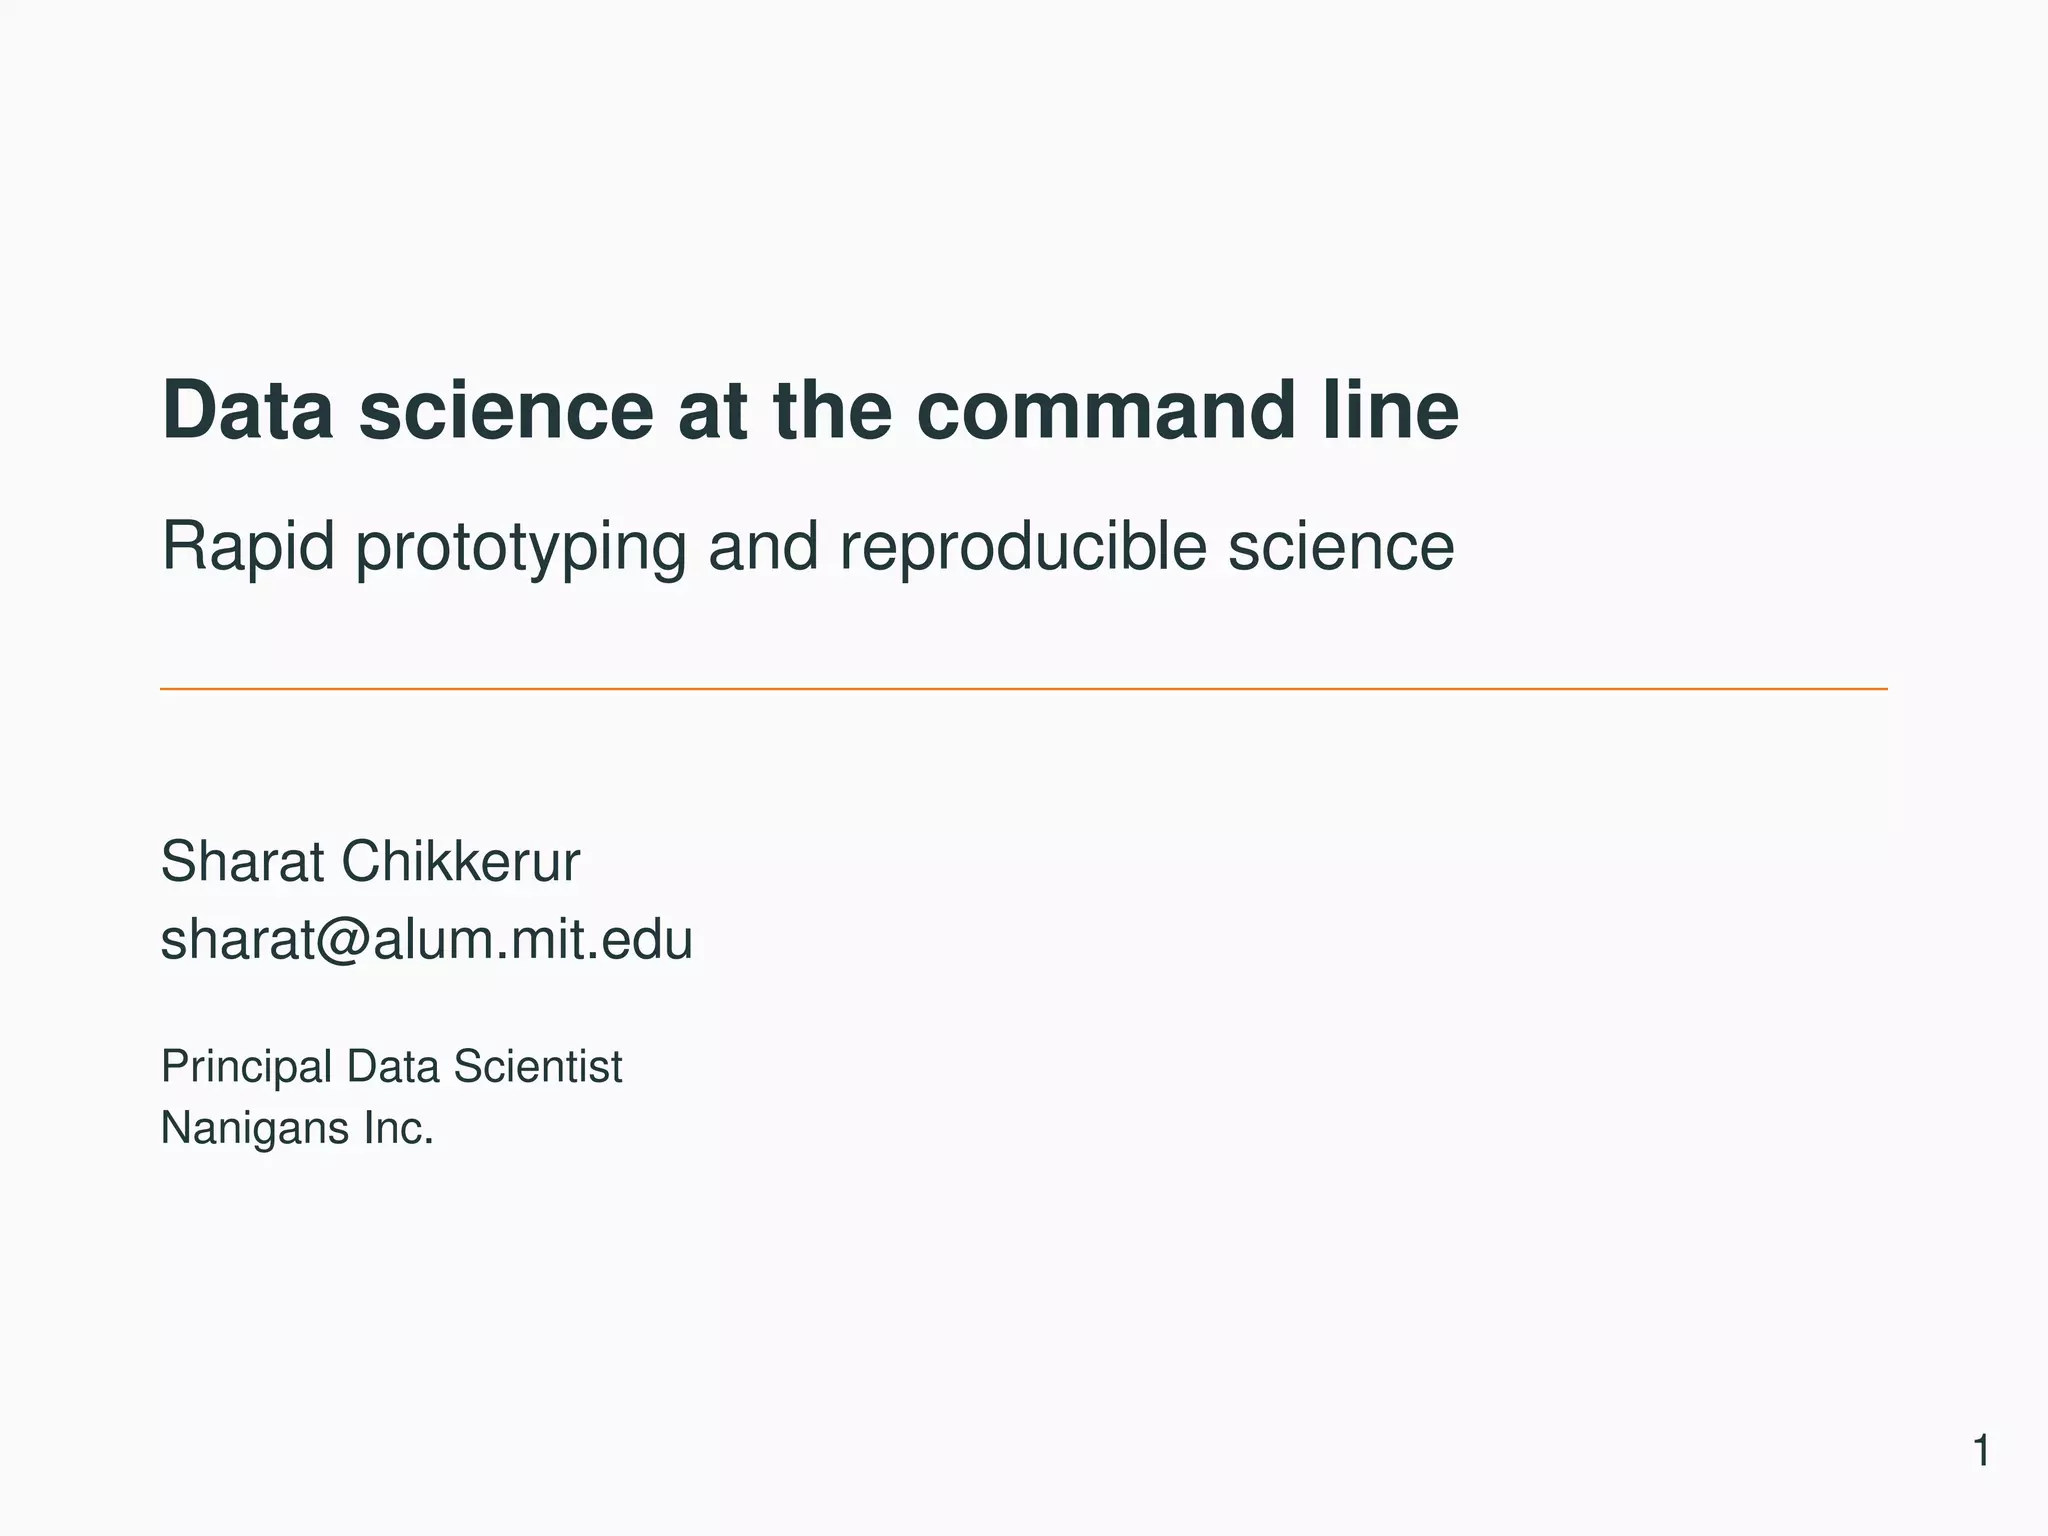The image size is (2048, 1536).
Task: Click the word 'prototyping' in the subtitle
Action: 520,549
